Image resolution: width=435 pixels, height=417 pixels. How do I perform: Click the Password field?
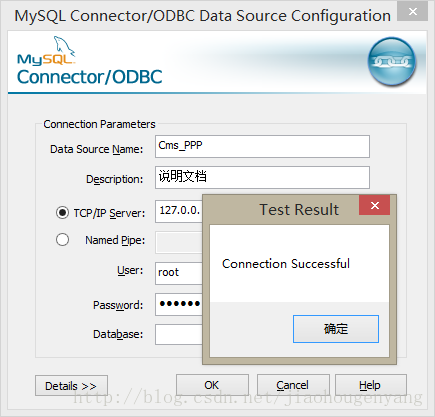coord(179,304)
